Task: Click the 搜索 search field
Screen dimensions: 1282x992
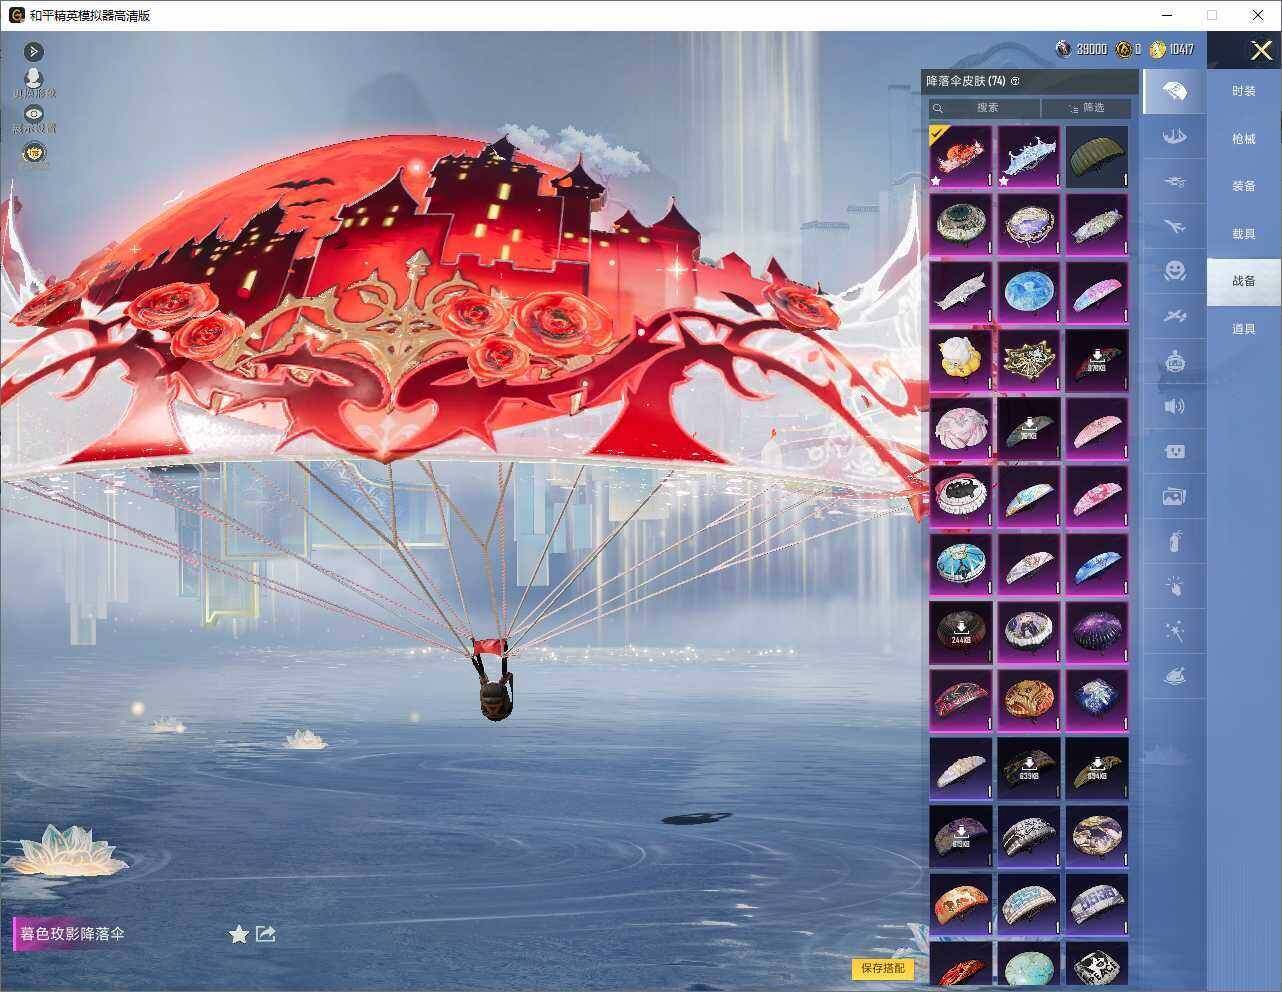Action: pyautogui.click(x=985, y=107)
